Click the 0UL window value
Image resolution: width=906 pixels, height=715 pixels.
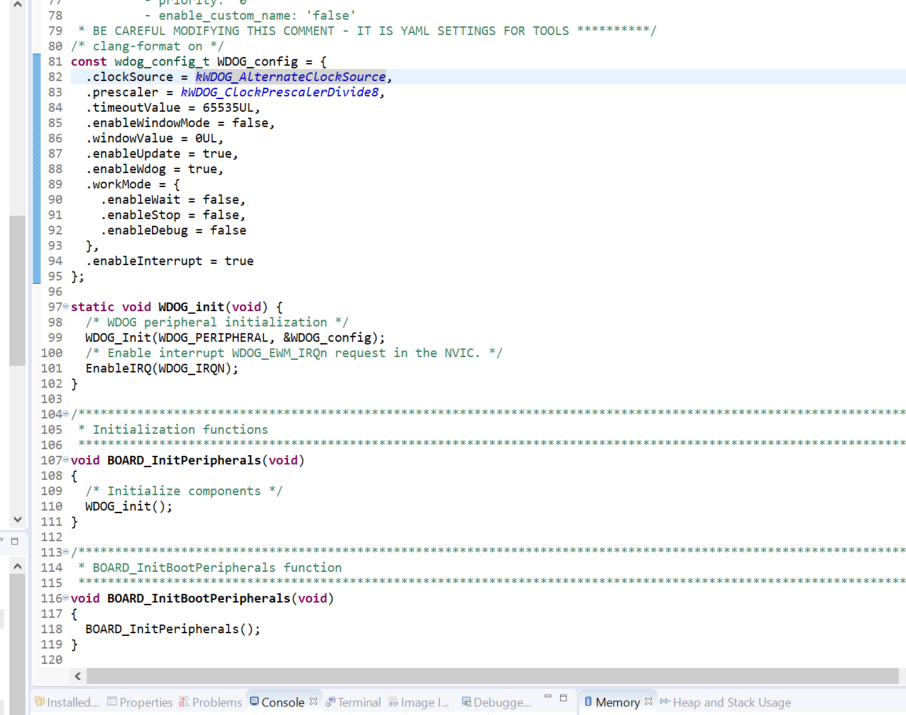point(206,138)
